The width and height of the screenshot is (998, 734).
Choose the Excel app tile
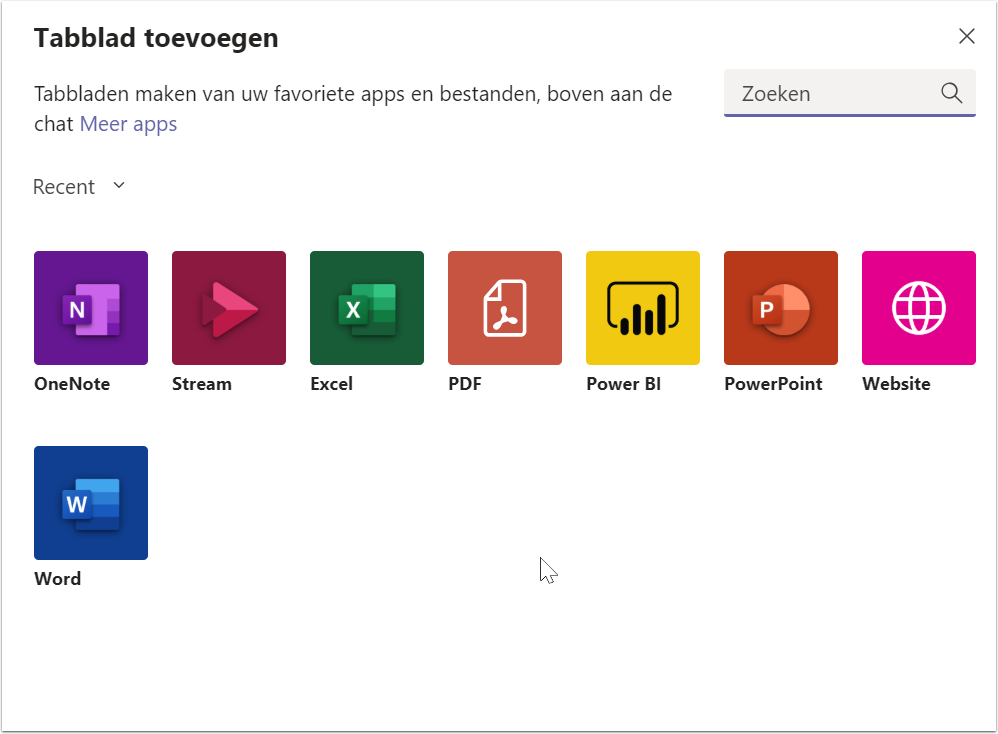367,308
